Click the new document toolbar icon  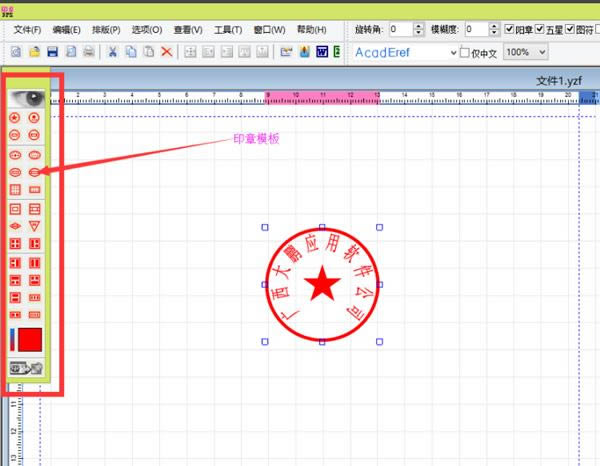(16, 52)
